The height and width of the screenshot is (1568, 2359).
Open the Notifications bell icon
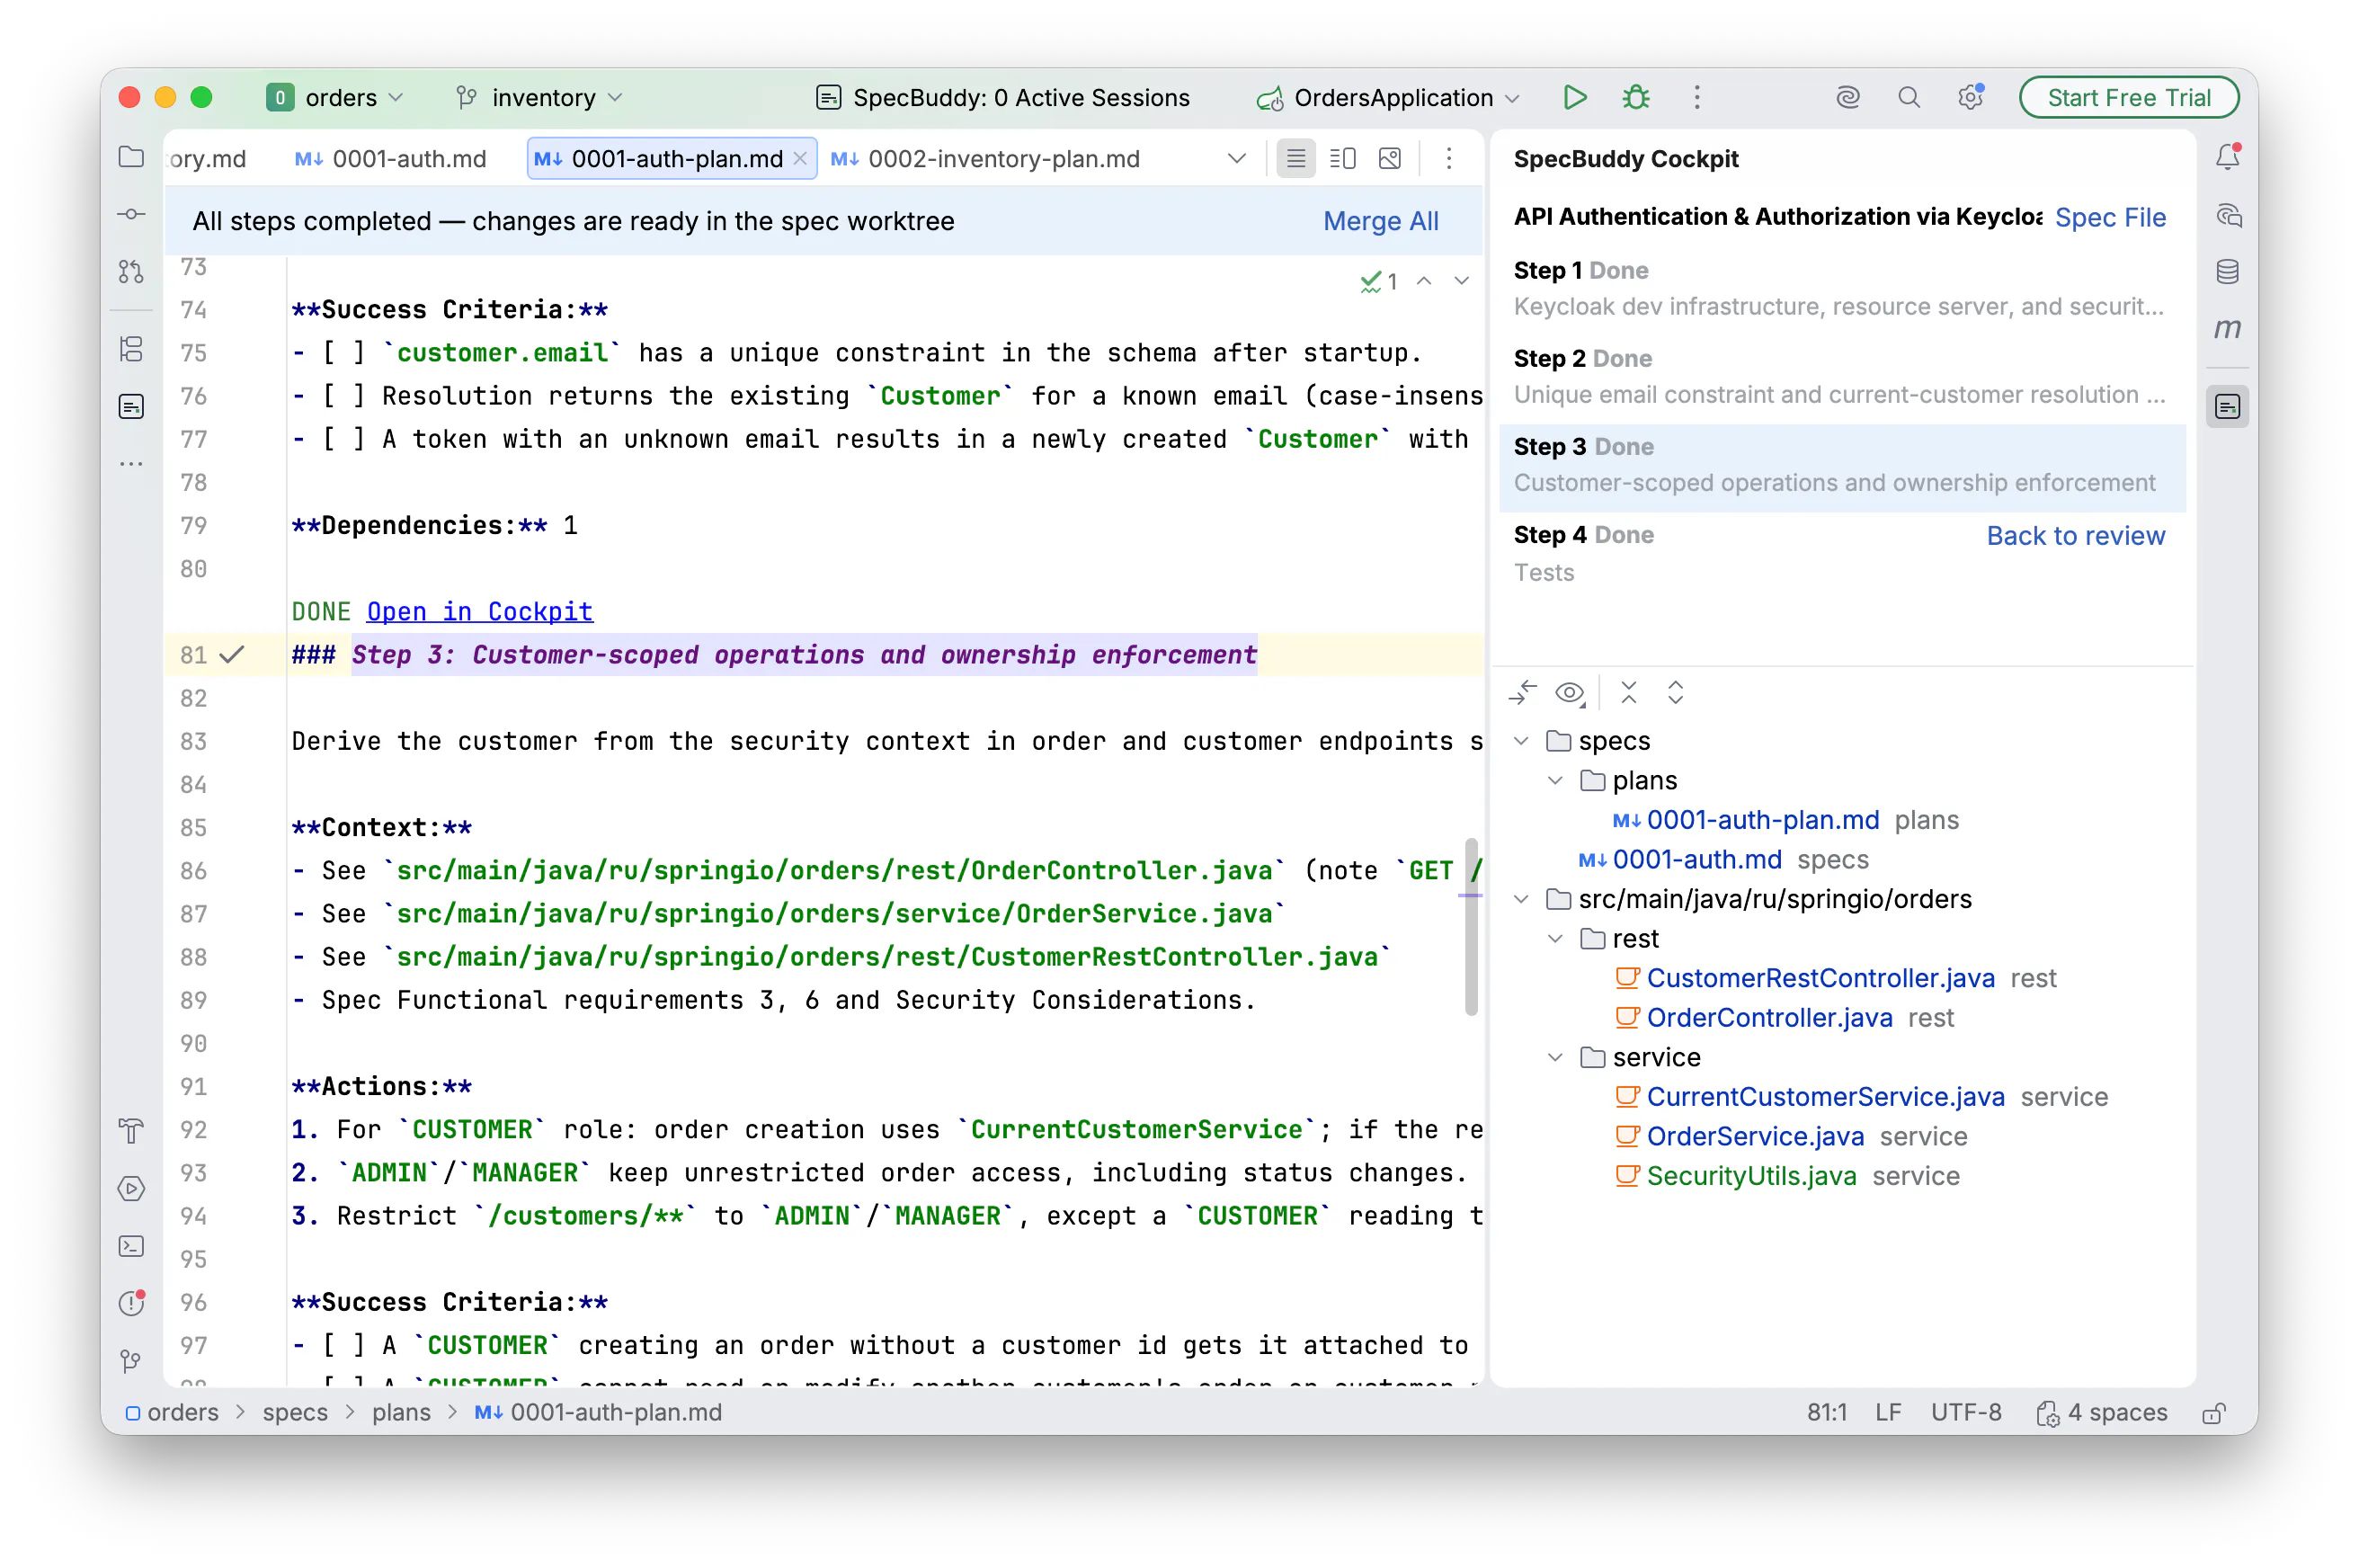click(2227, 157)
